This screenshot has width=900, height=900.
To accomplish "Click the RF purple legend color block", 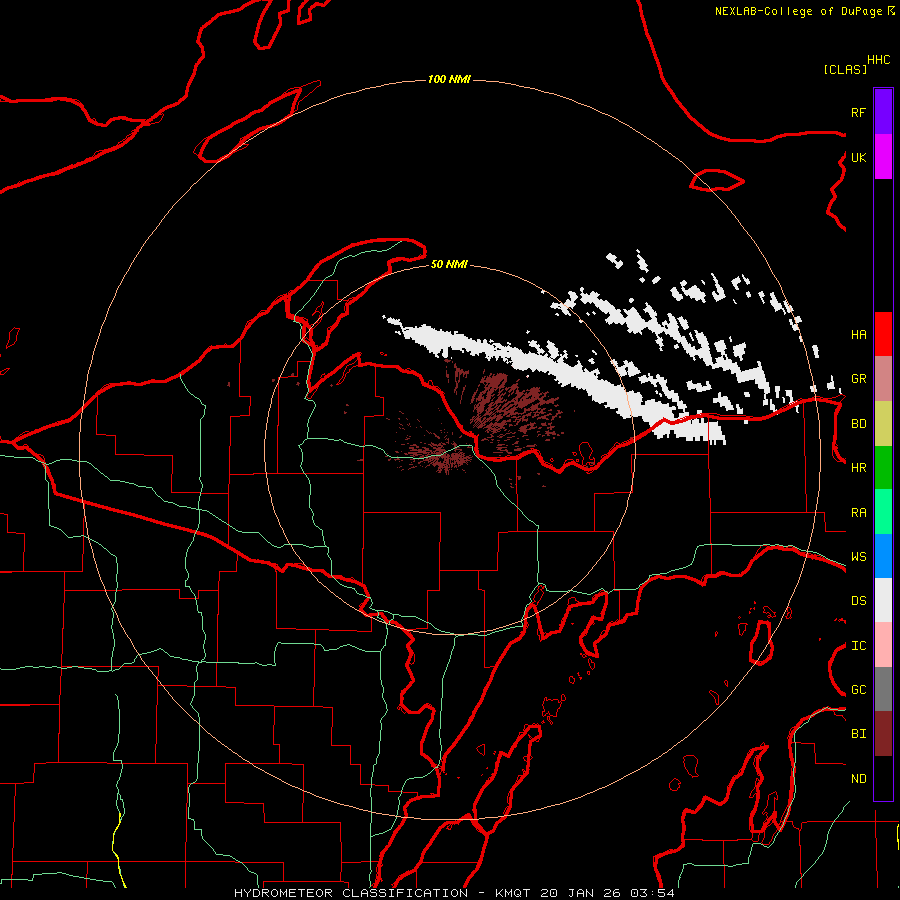I will (x=883, y=112).
